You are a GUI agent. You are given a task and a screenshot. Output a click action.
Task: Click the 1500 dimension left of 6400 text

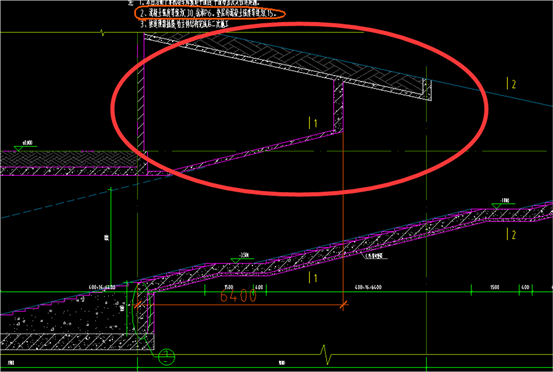pos(229,287)
